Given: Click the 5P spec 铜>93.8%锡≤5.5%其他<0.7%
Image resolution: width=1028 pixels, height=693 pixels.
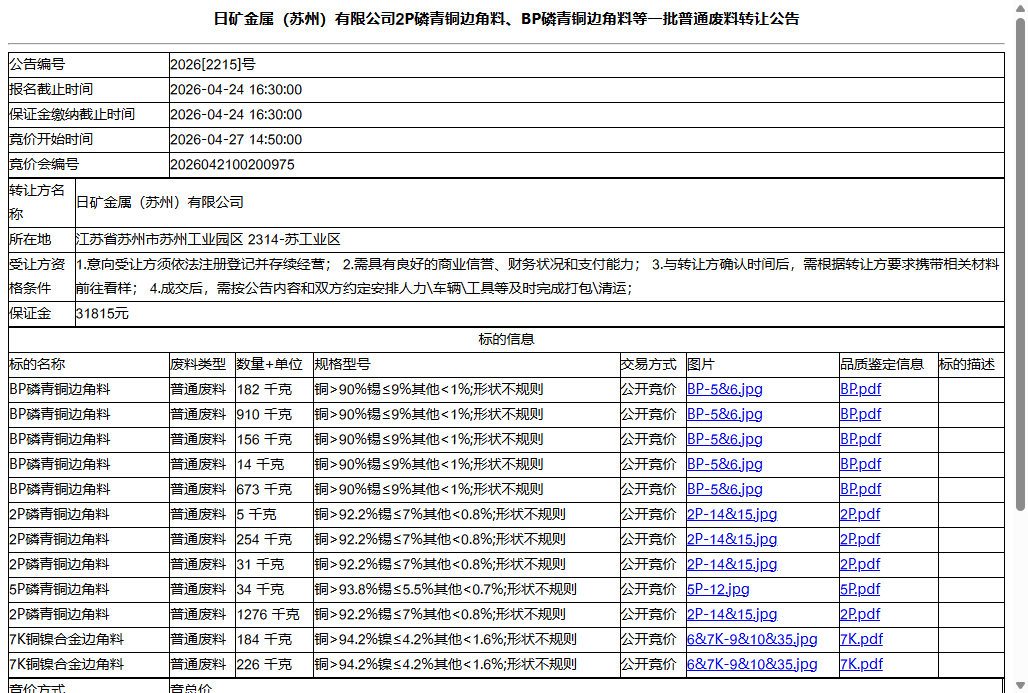Looking at the screenshot, I should [410, 589].
